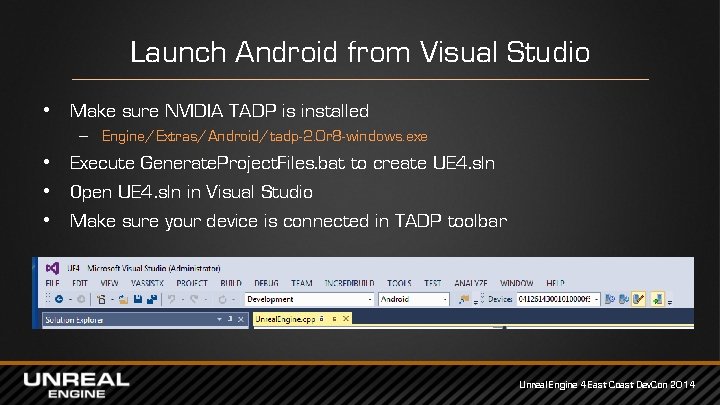Click 'Make sure your device is connected' text

(288, 221)
